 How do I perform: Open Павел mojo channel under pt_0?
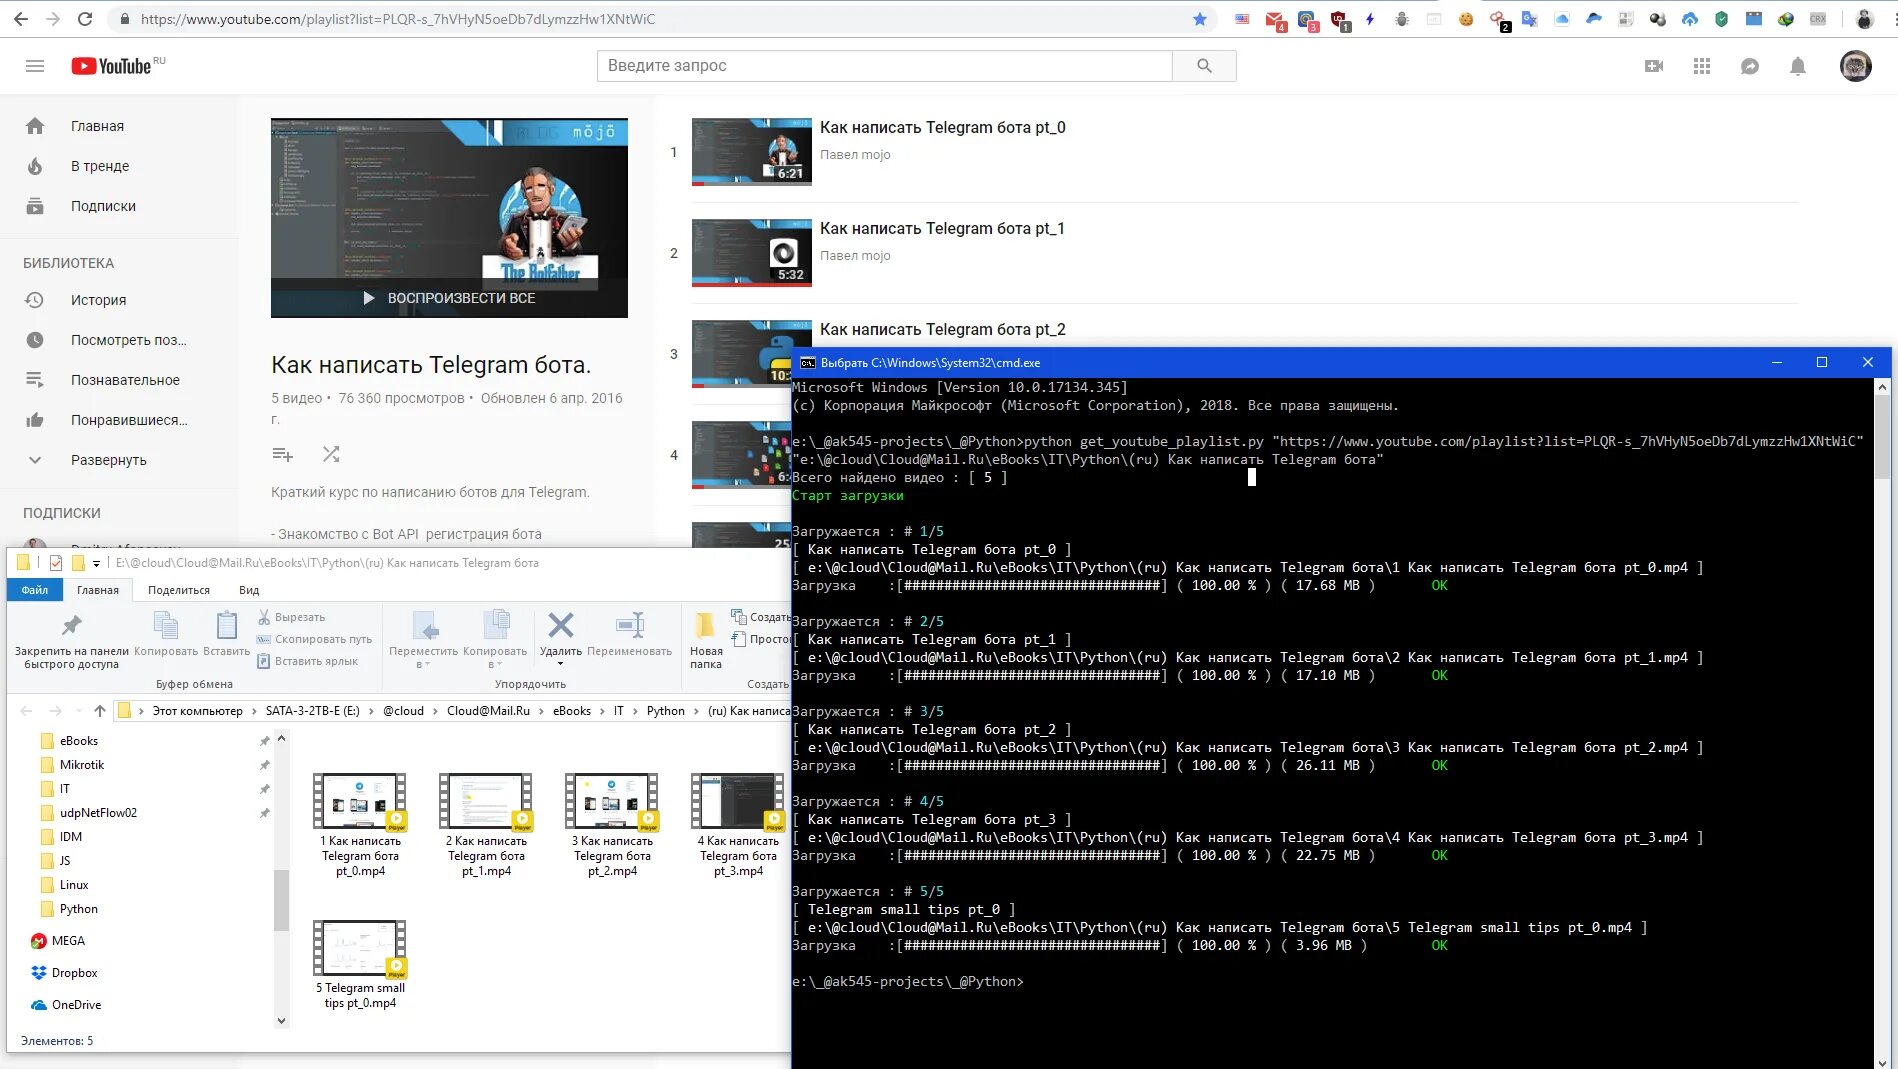click(855, 154)
